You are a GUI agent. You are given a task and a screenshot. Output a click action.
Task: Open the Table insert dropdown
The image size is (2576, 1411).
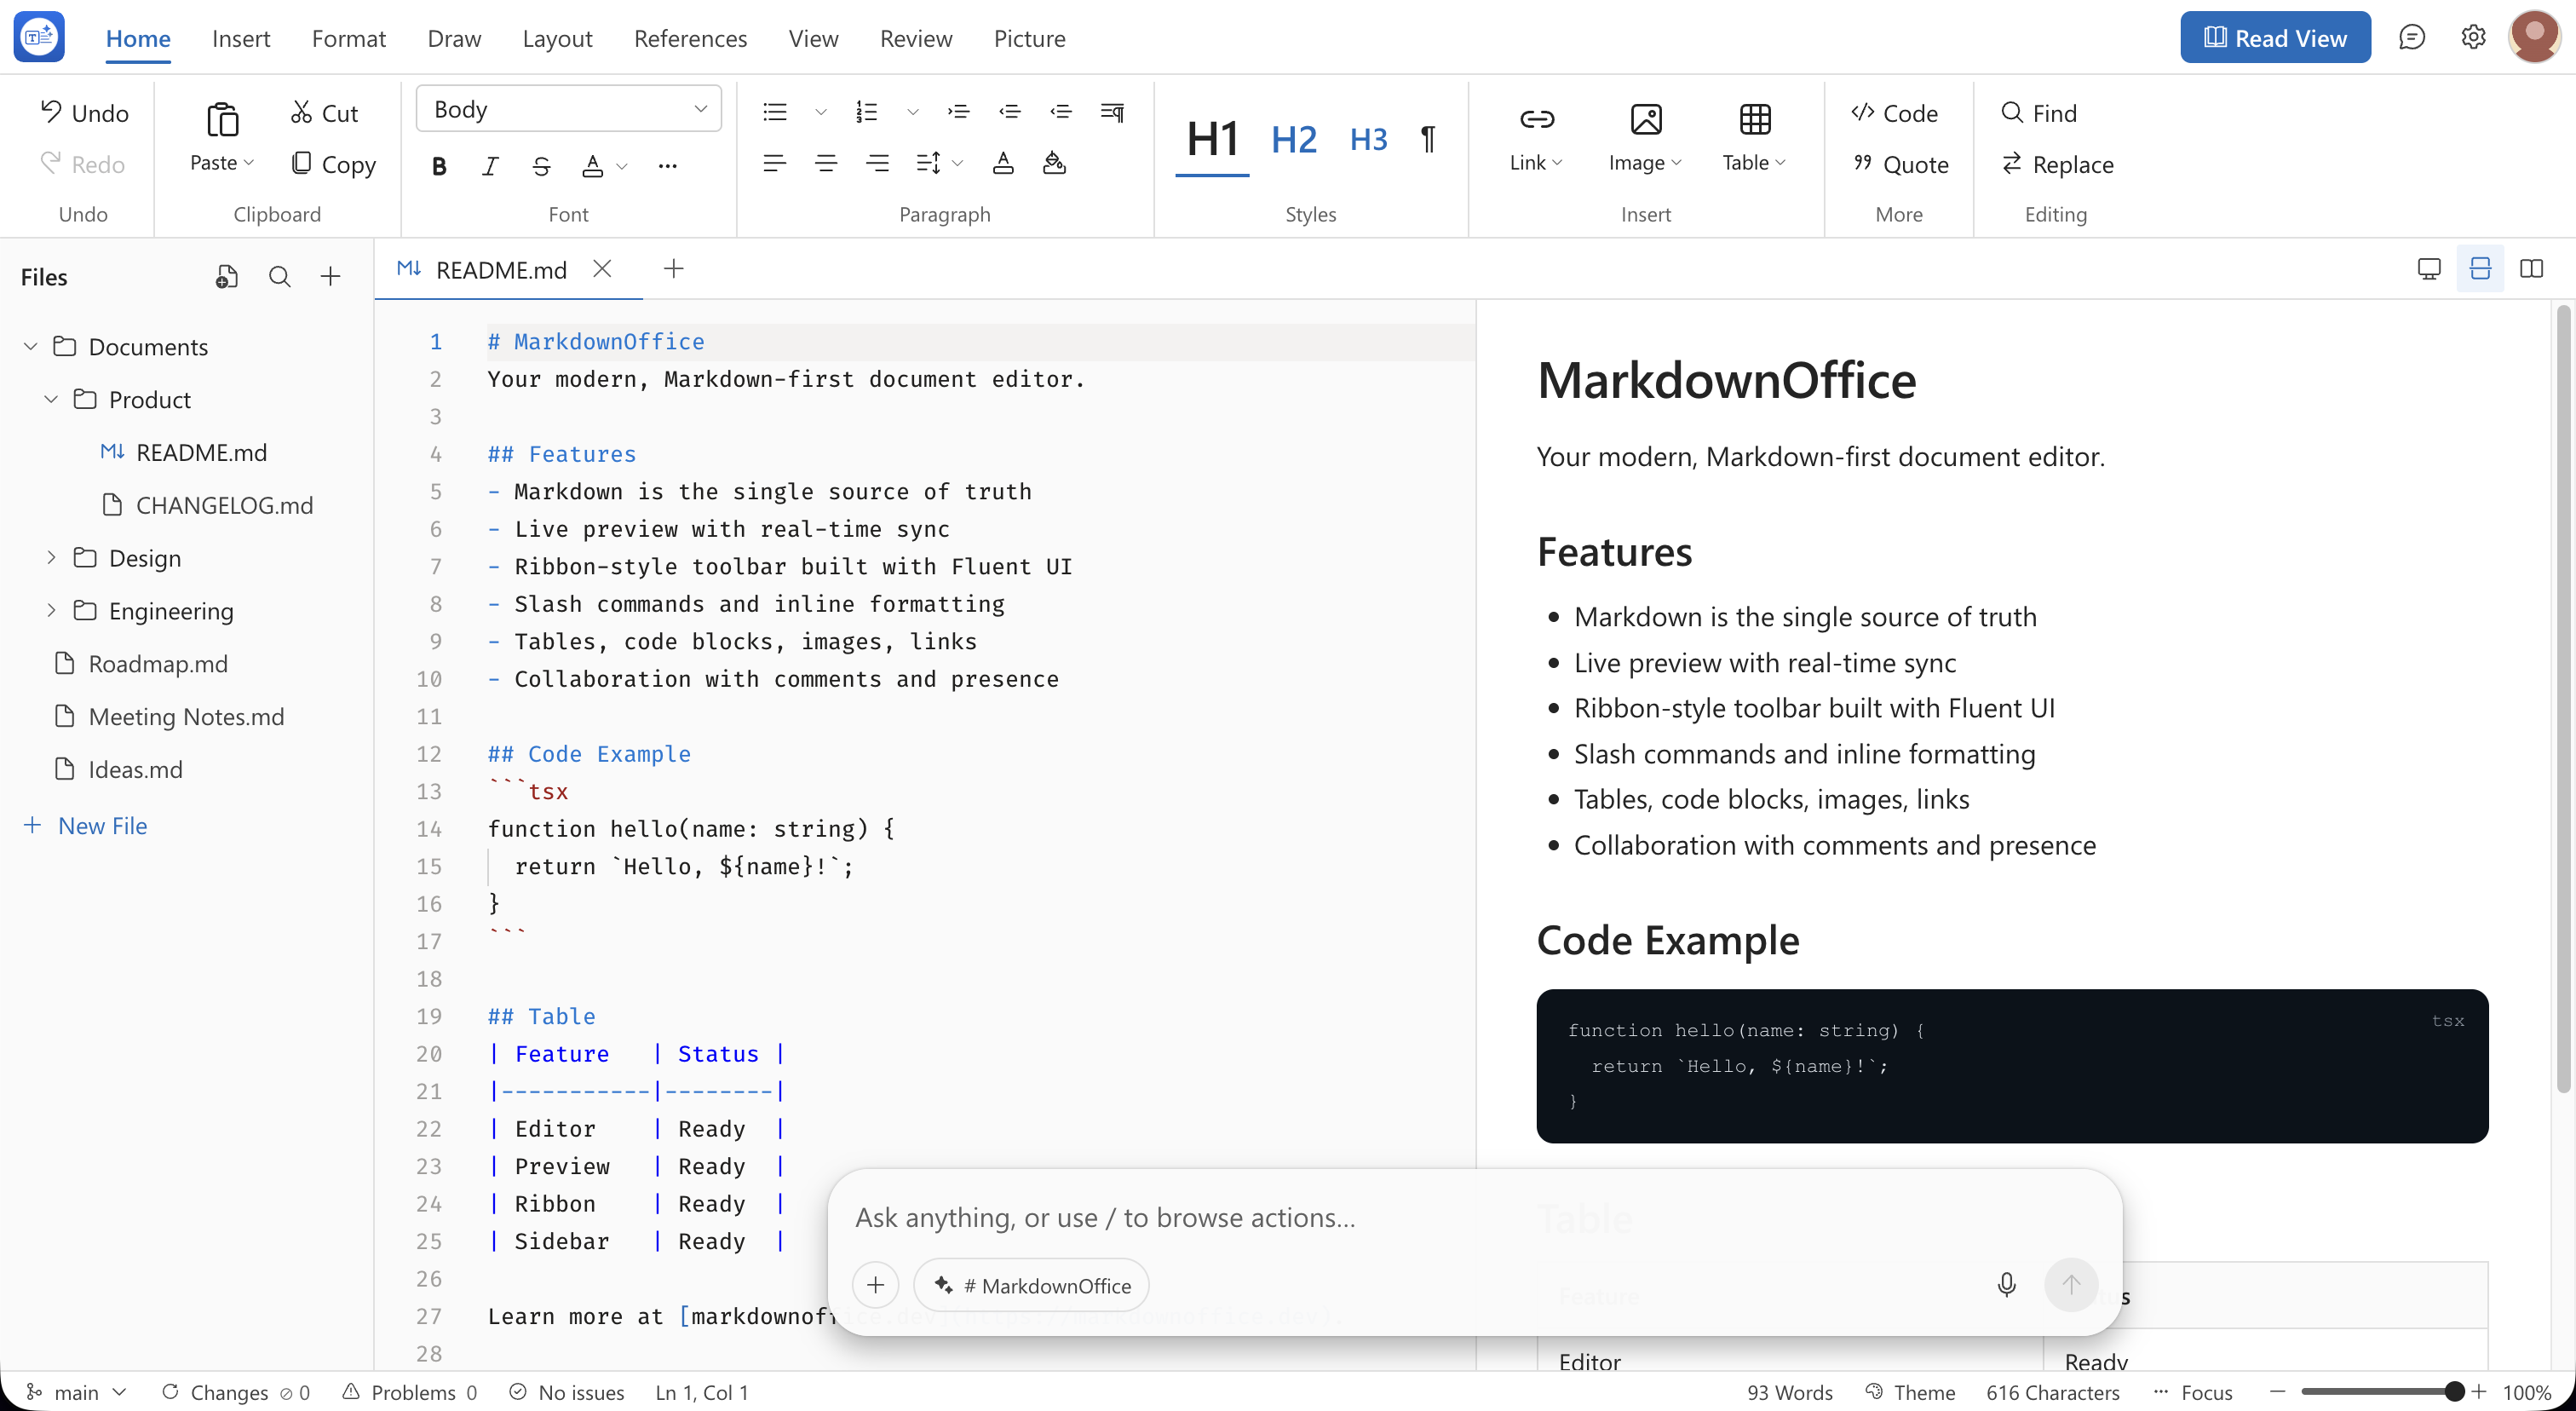pos(1754,138)
